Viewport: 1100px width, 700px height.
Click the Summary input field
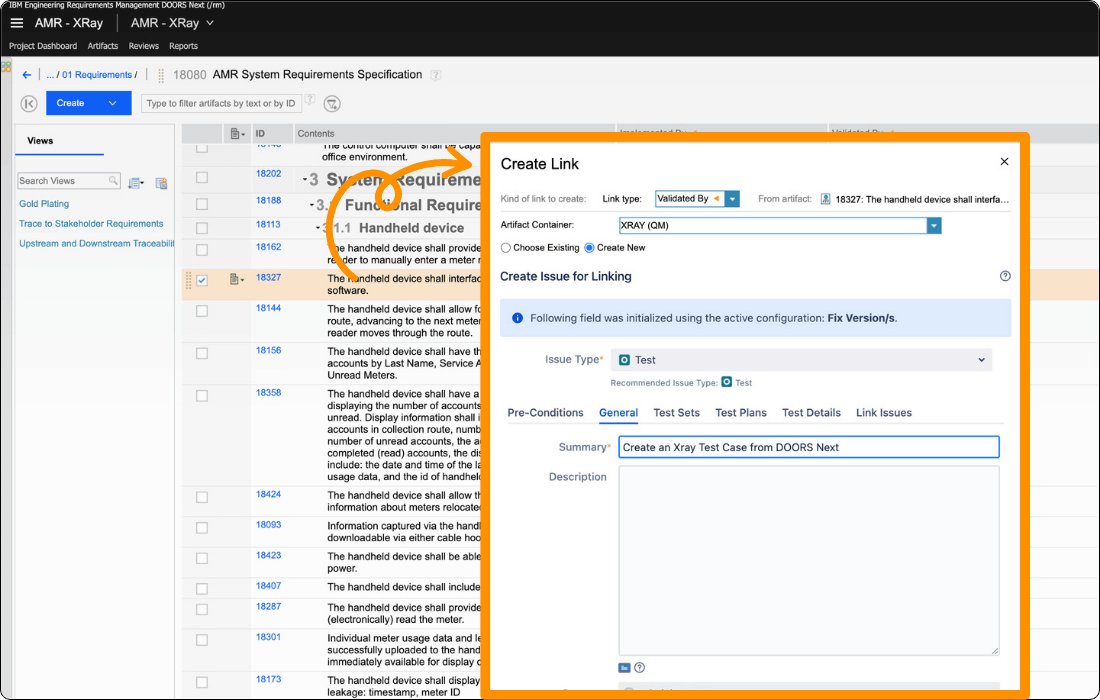pyautogui.click(x=808, y=447)
